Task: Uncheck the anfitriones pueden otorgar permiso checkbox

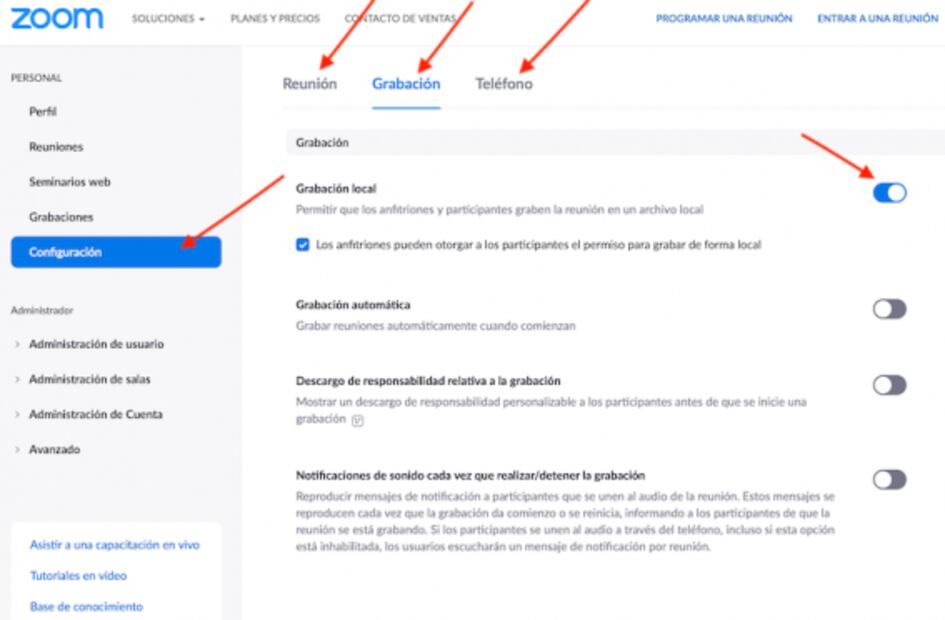Action: point(303,245)
